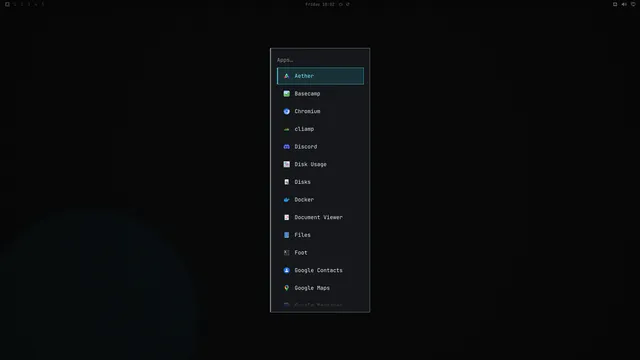Select the "Google Maps" entry text
Image resolution: width=640 pixels, height=360 pixels.
coord(312,288)
